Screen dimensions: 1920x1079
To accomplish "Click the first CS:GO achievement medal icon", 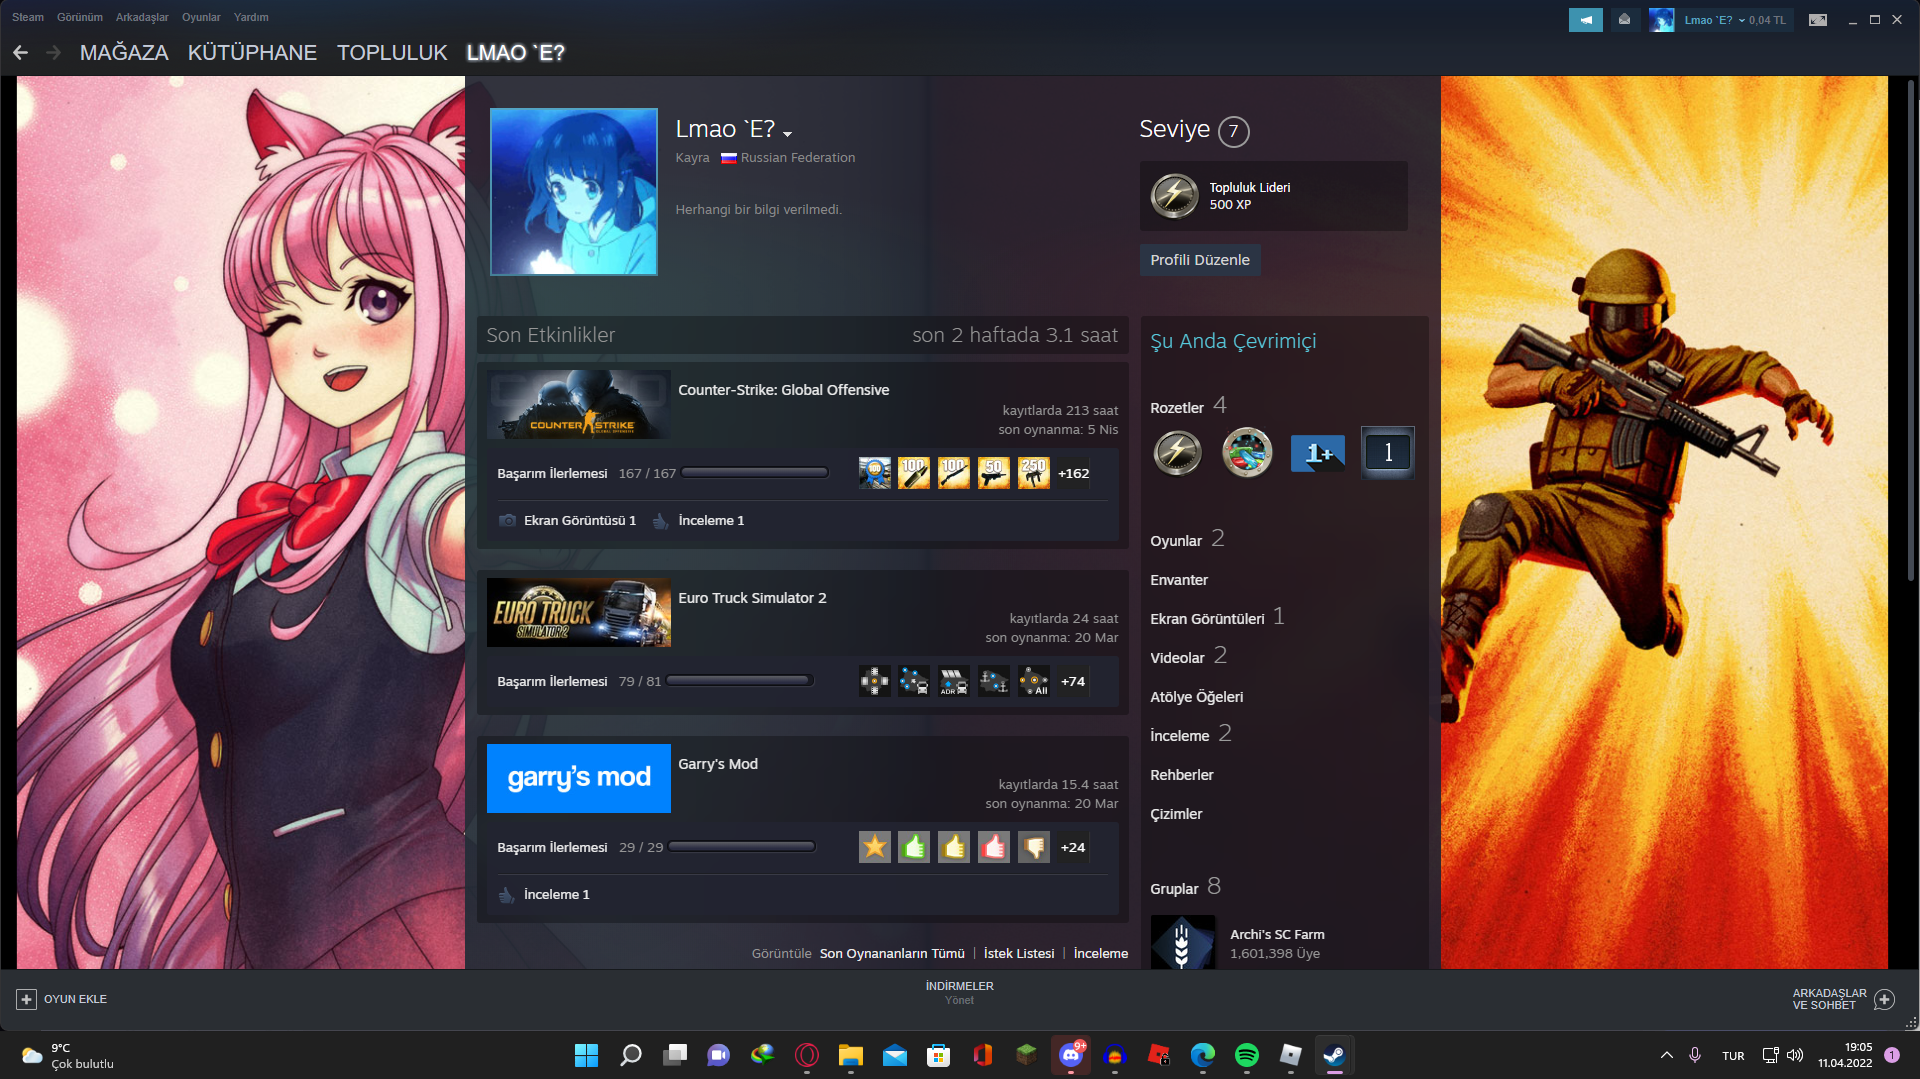I will pyautogui.click(x=875, y=473).
